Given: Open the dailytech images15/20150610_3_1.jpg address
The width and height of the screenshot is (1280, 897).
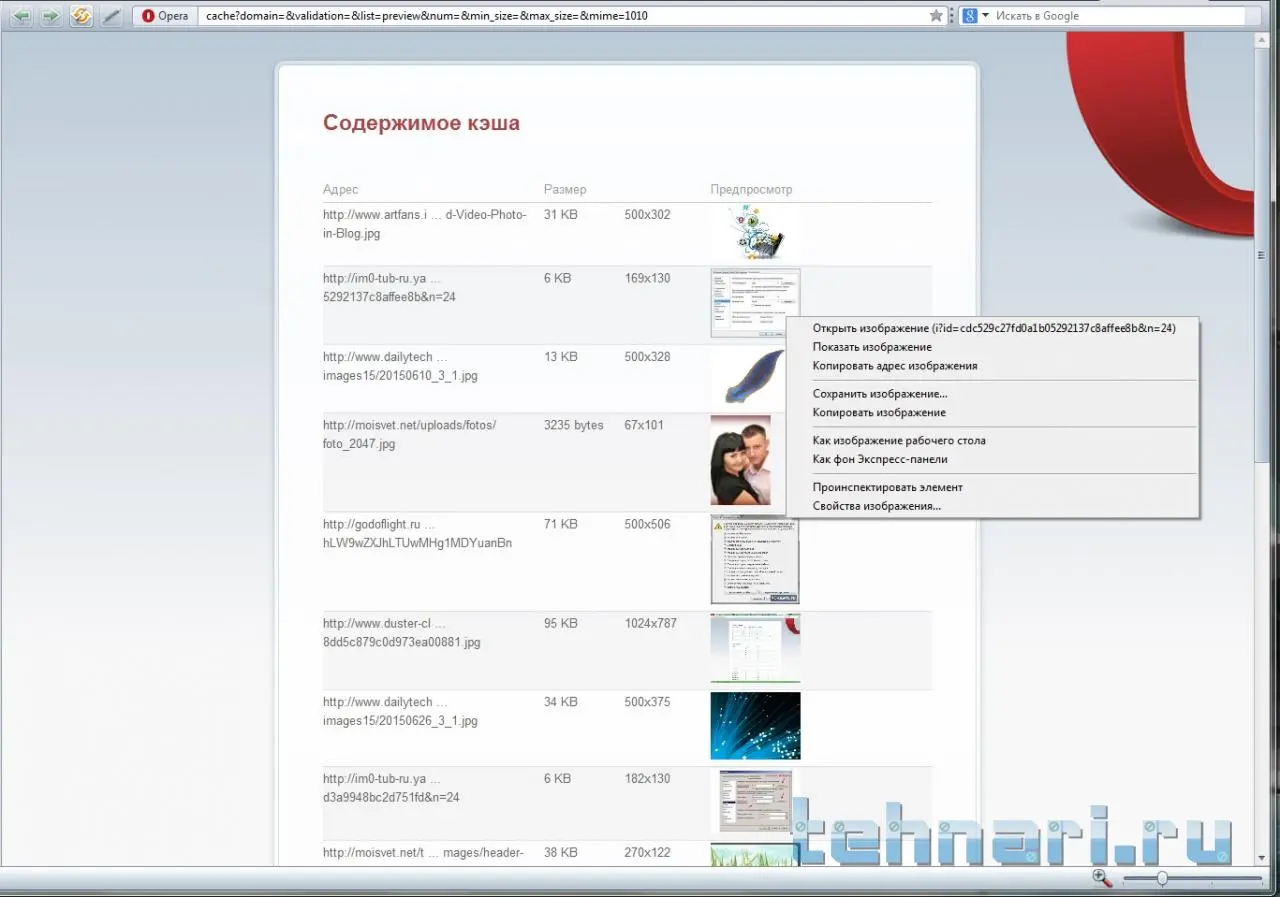Looking at the screenshot, I should tap(400, 367).
